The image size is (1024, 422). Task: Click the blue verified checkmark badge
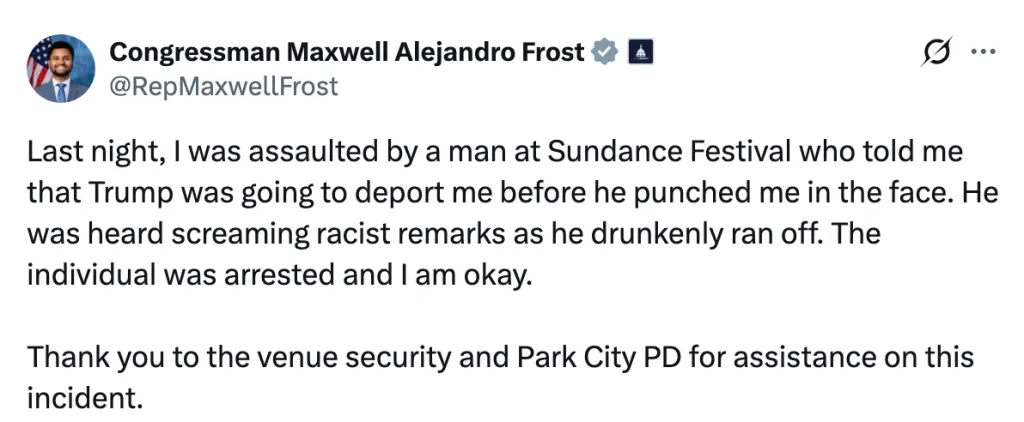pyautogui.click(x=604, y=52)
